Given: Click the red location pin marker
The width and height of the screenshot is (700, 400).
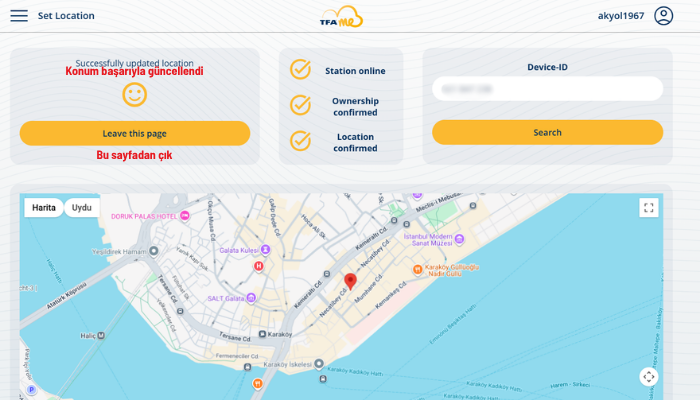Looking at the screenshot, I should coord(350,281).
